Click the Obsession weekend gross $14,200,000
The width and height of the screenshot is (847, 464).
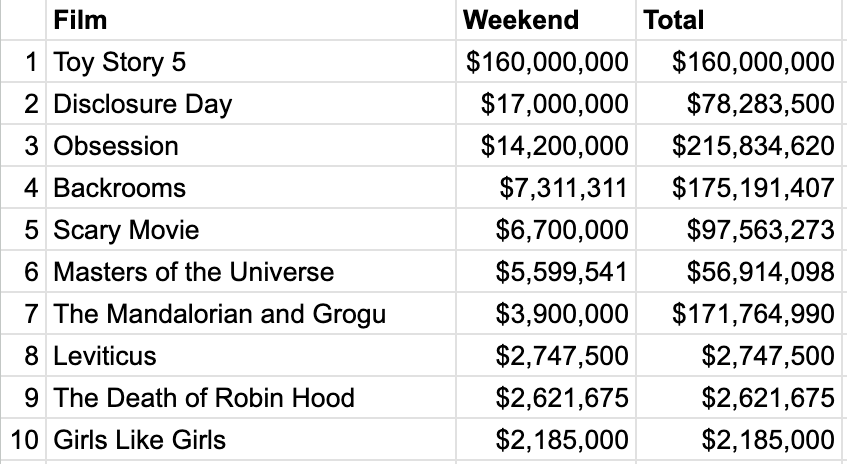(x=546, y=145)
